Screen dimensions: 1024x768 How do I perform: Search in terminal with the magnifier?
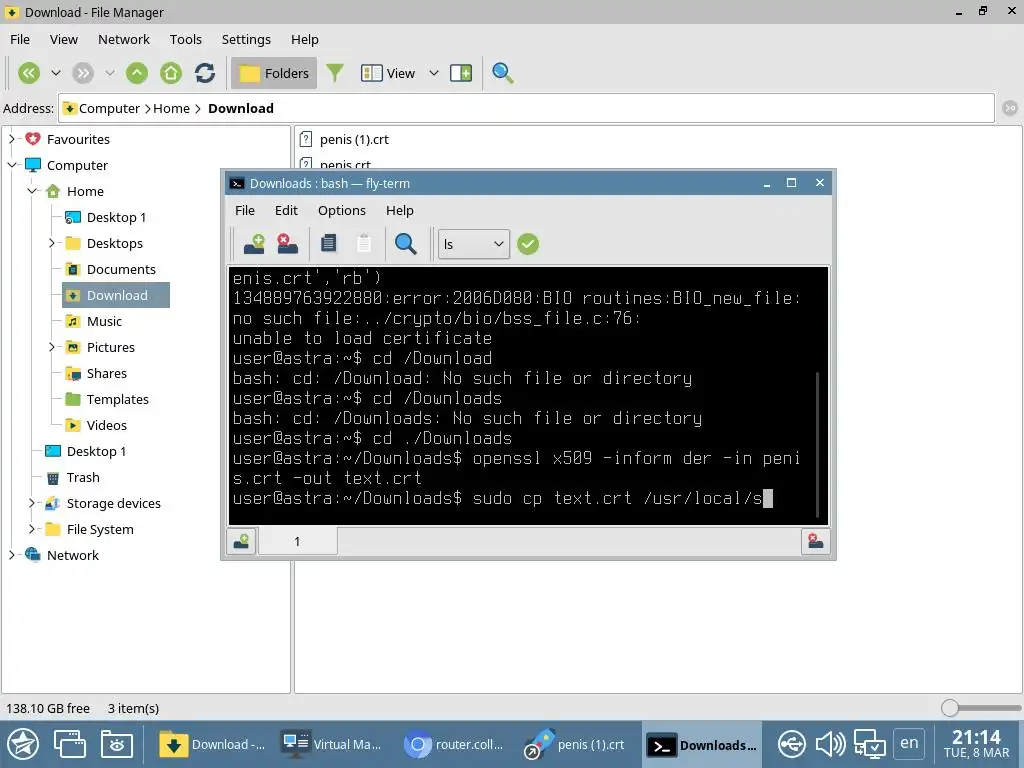coord(406,244)
